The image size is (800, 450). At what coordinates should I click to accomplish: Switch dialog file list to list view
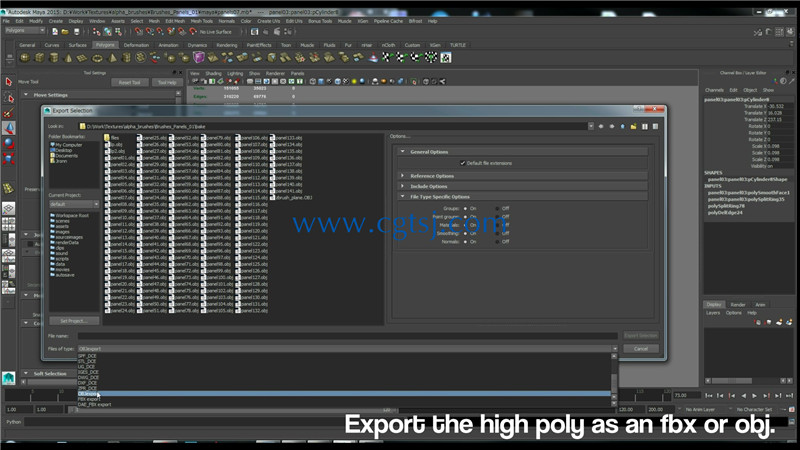(x=644, y=126)
